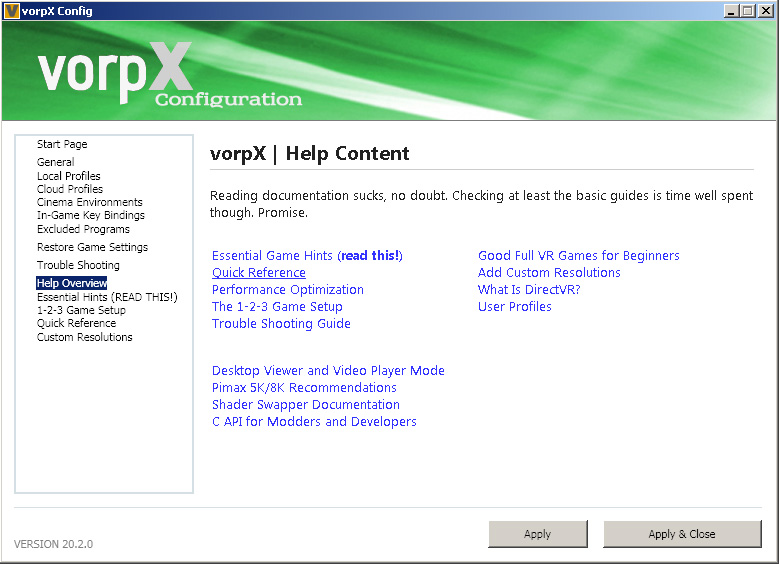Maximize the vorpX Config window
This screenshot has width=779, height=564.
tap(747, 11)
